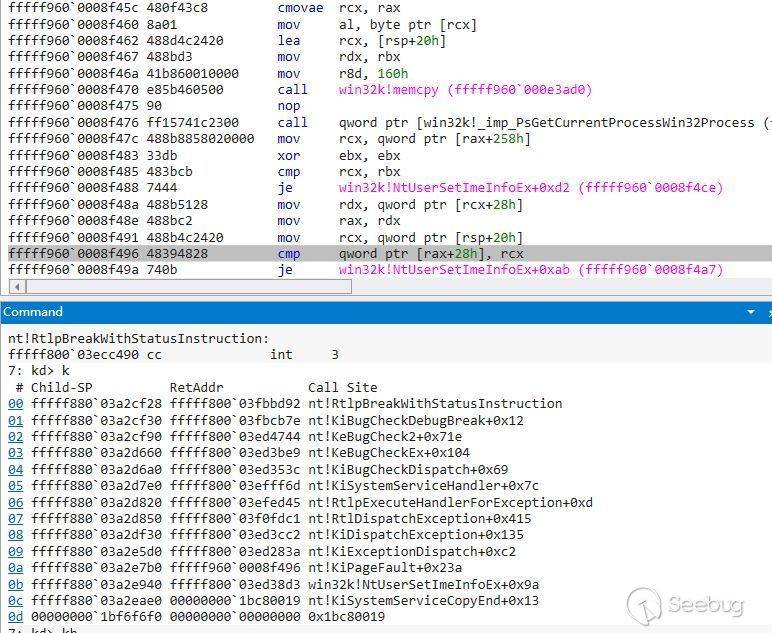This screenshot has height=633, width=772.
Task: Open stack frame 02 link
Action: click(16, 437)
